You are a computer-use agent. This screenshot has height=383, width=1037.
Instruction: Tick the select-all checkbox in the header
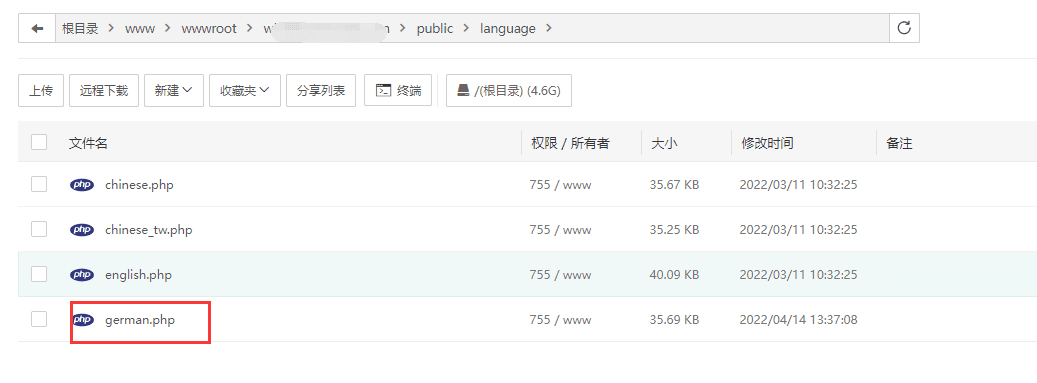click(39, 142)
